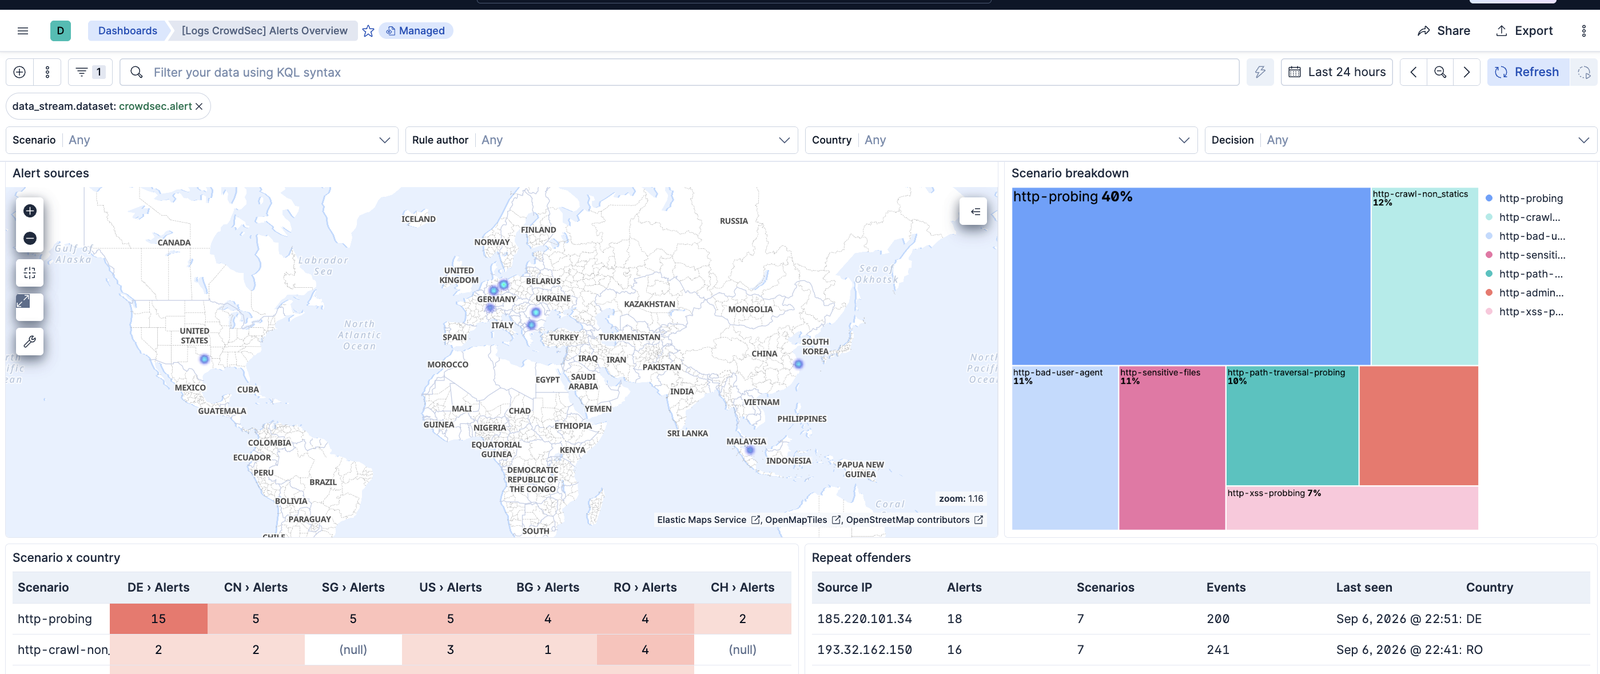Click the map expand-arrows control
This screenshot has width=1600, height=674.
pyautogui.click(x=24, y=301)
